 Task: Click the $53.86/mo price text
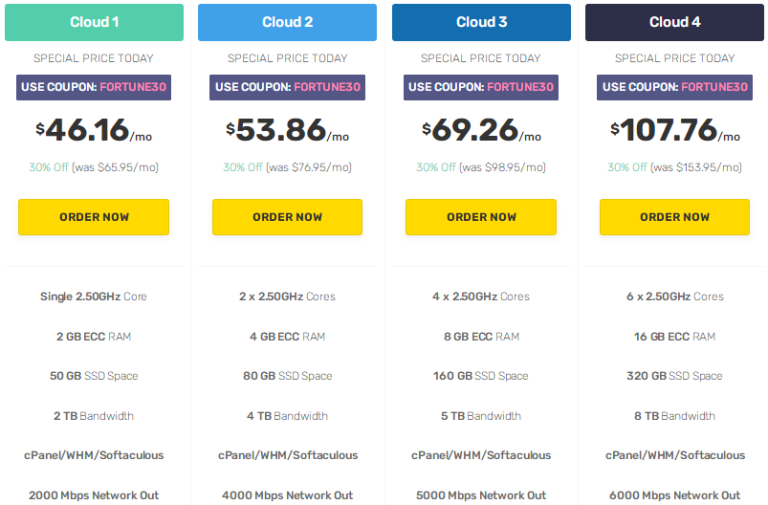tap(287, 131)
